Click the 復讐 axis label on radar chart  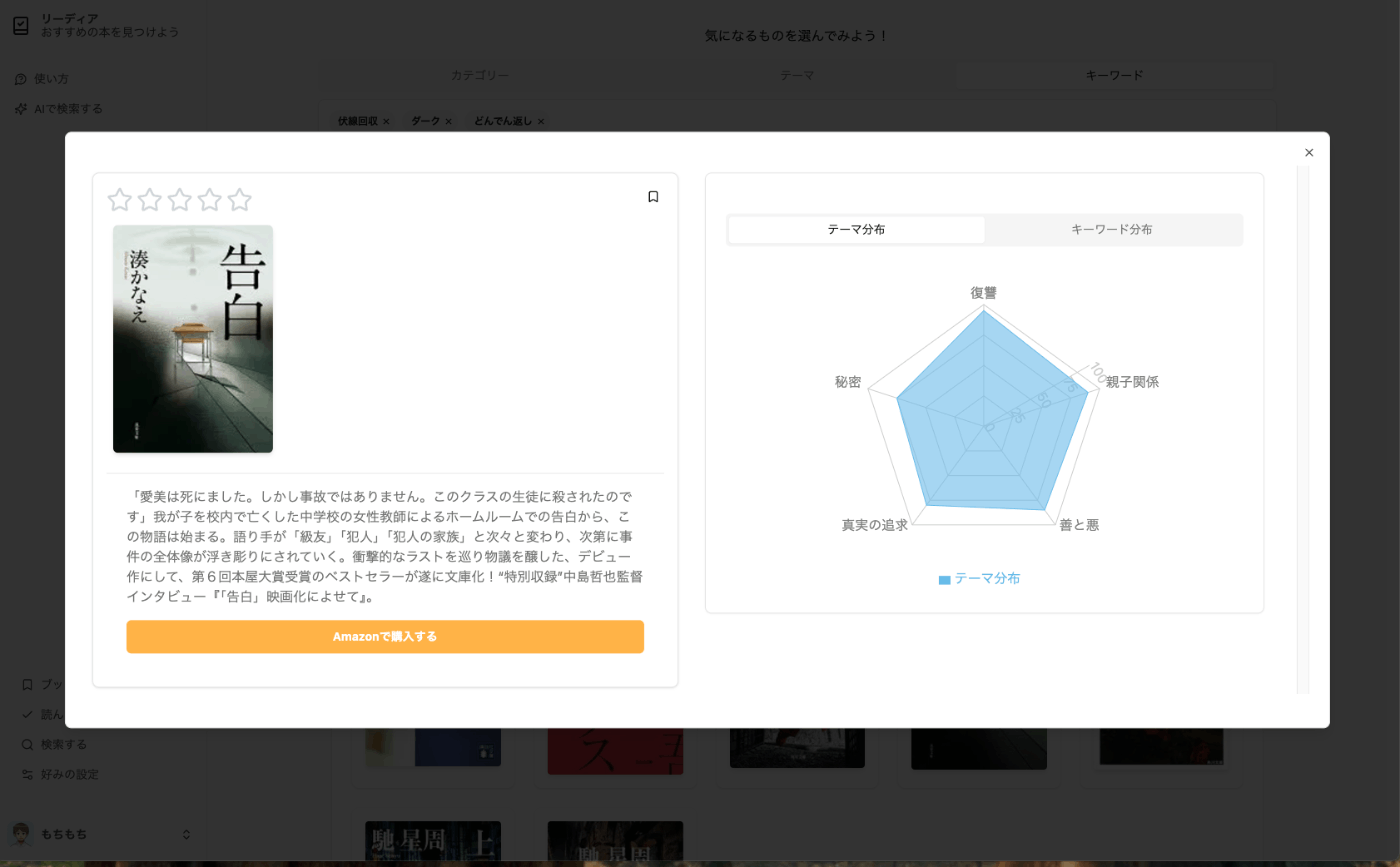click(x=984, y=293)
